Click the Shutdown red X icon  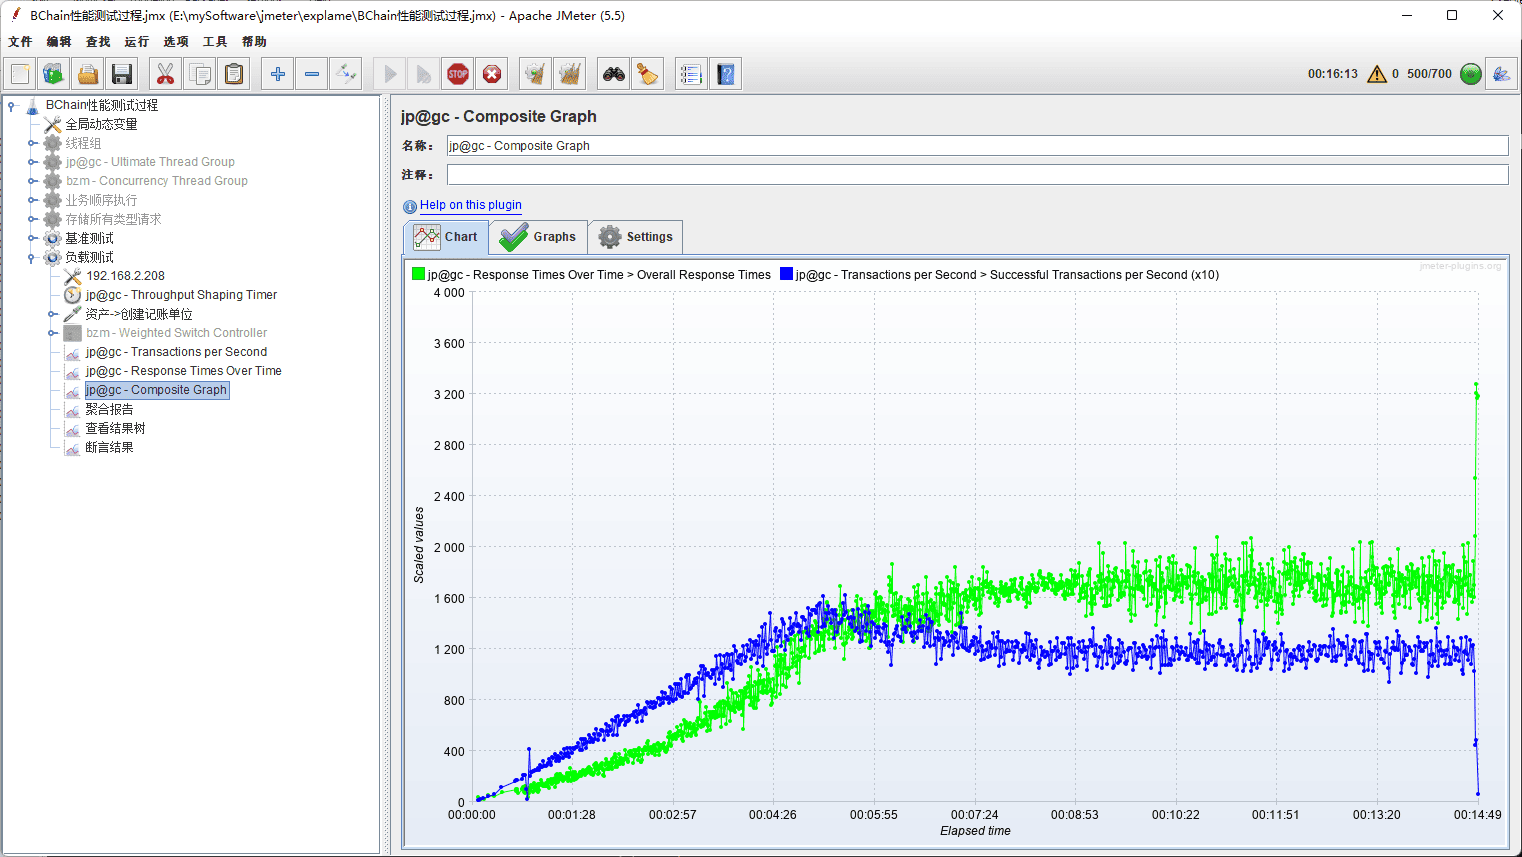point(492,74)
